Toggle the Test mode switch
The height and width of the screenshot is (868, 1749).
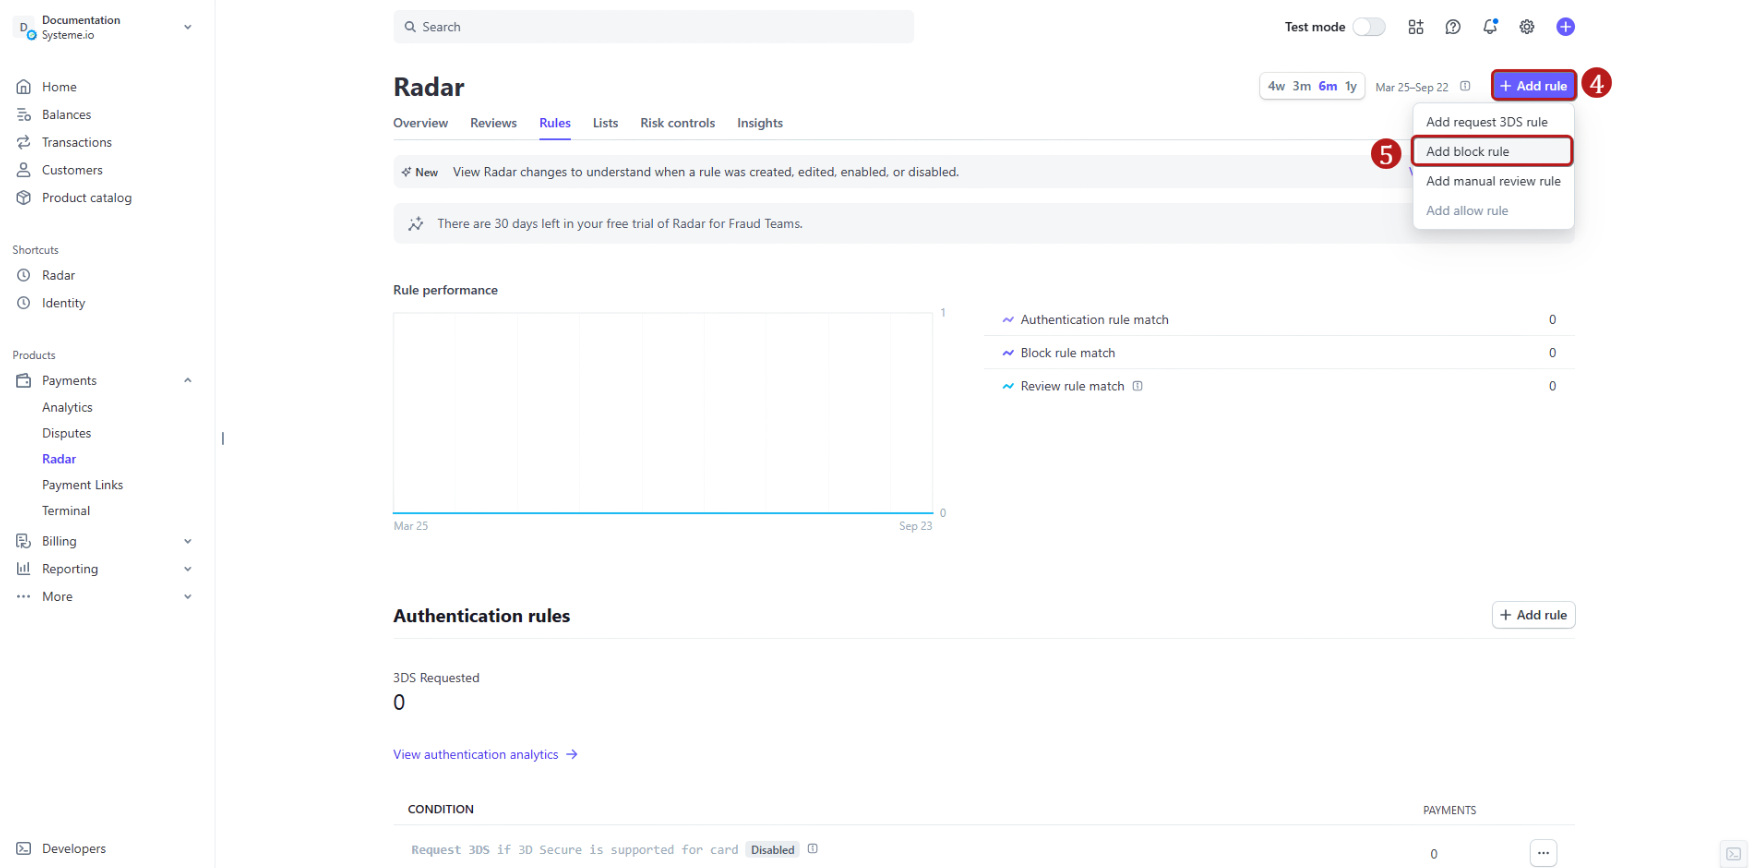1369,27
